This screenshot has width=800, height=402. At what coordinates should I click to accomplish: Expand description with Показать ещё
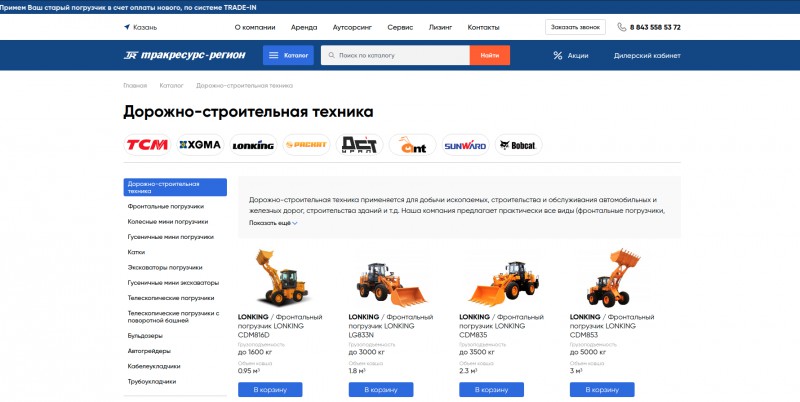pyautogui.click(x=273, y=223)
